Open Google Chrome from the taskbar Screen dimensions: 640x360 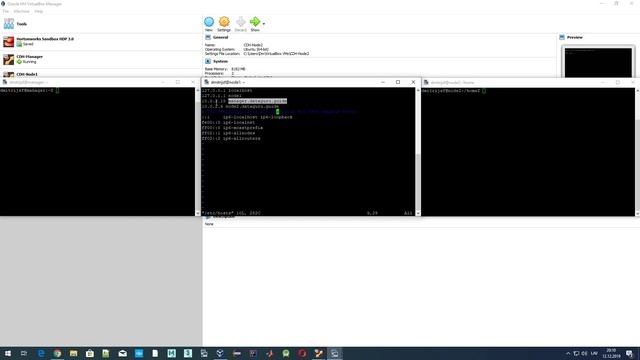point(57,353)
